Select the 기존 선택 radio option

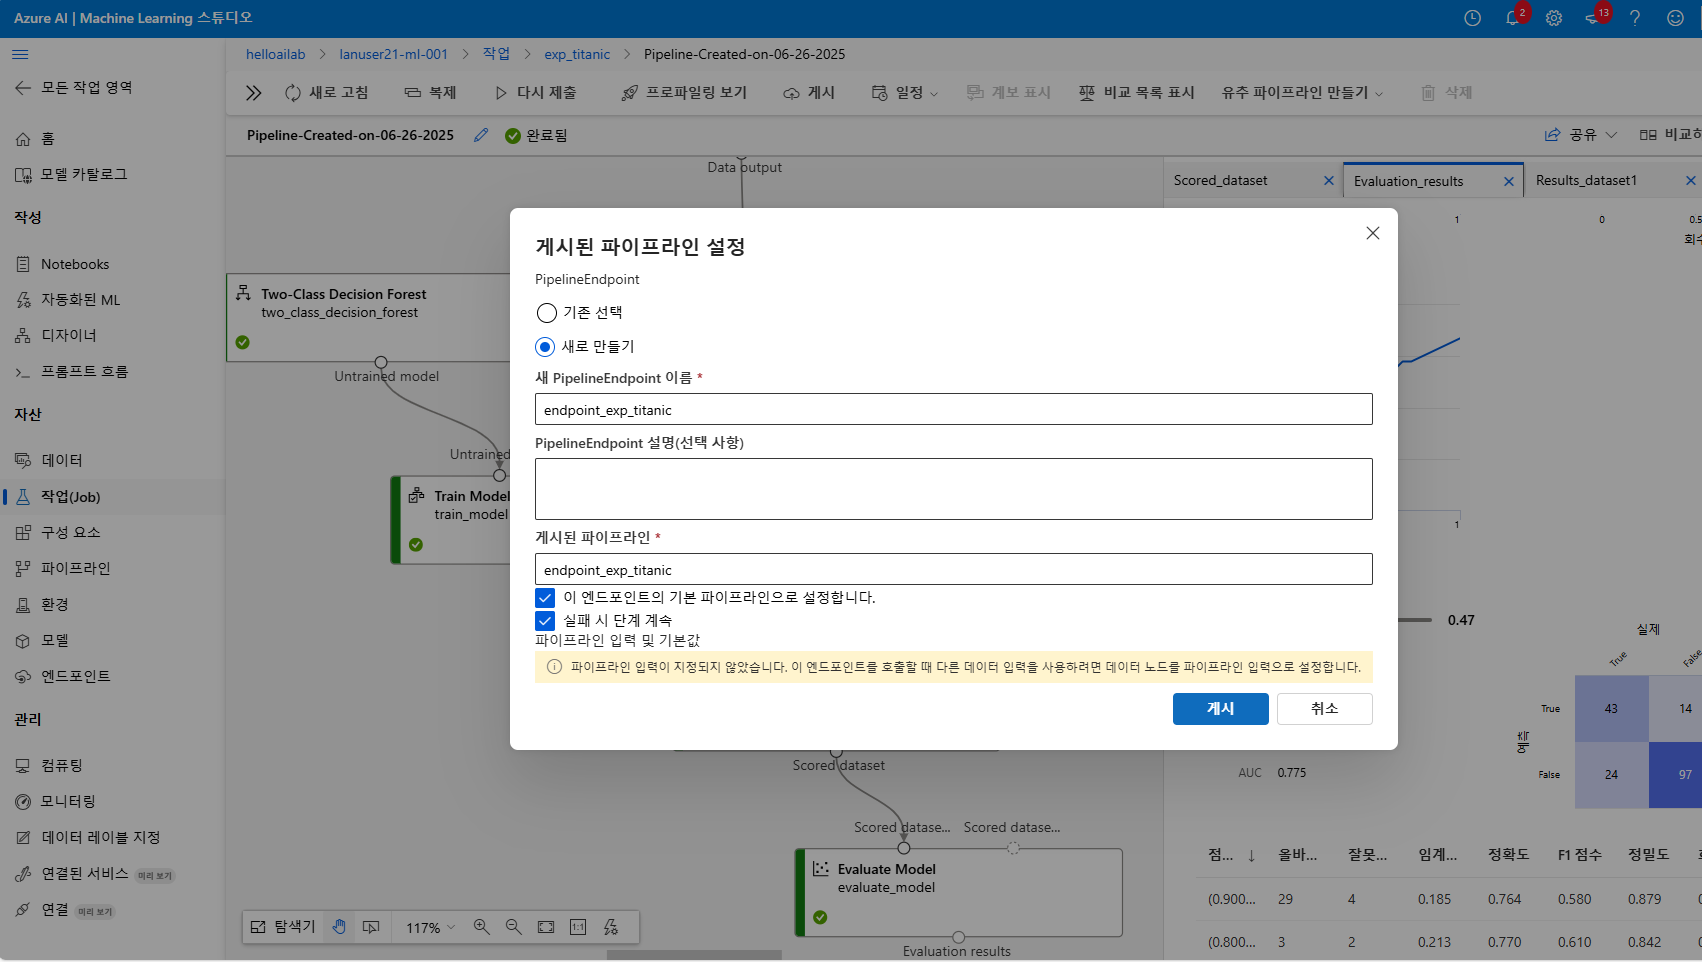click(546, 312)
